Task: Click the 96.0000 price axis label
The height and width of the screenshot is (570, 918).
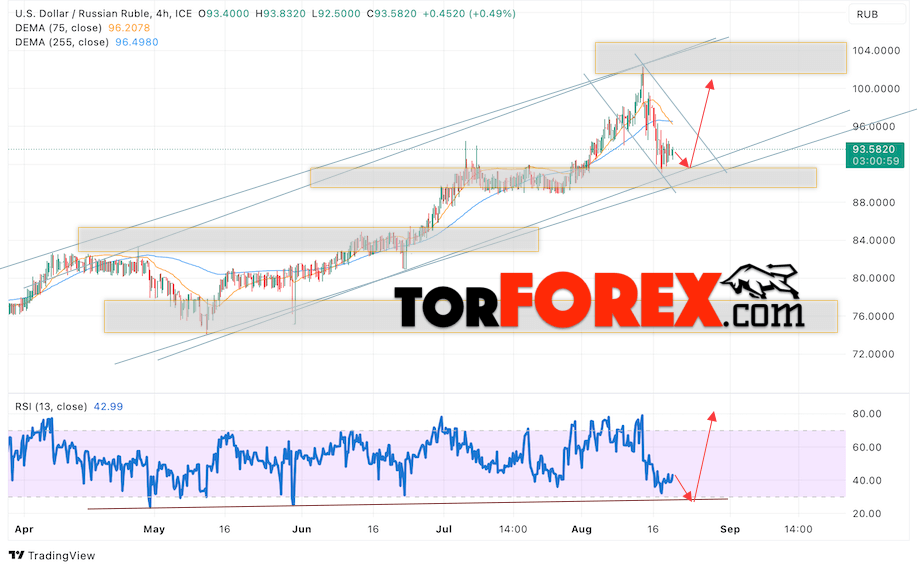Action: (874, 126)
